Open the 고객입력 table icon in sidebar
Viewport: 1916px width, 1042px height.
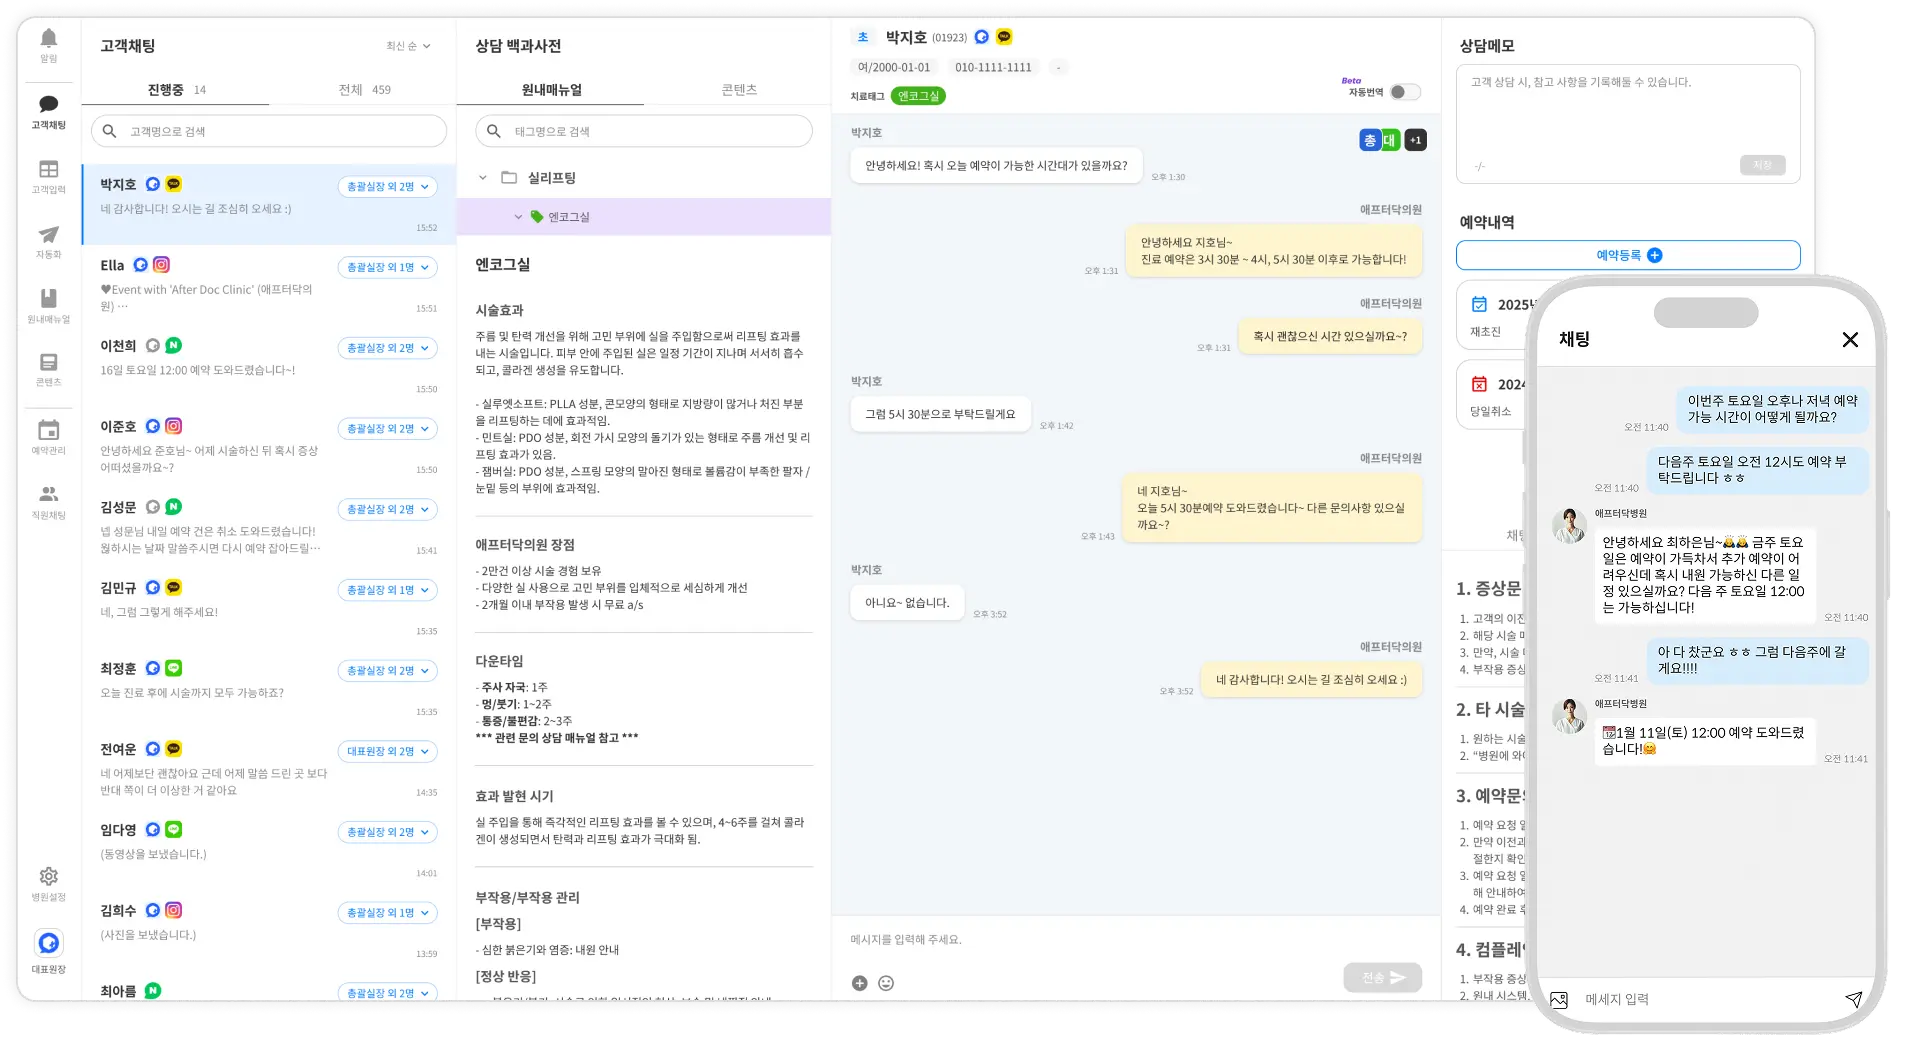pyautogui.click(x=48, y=169)
